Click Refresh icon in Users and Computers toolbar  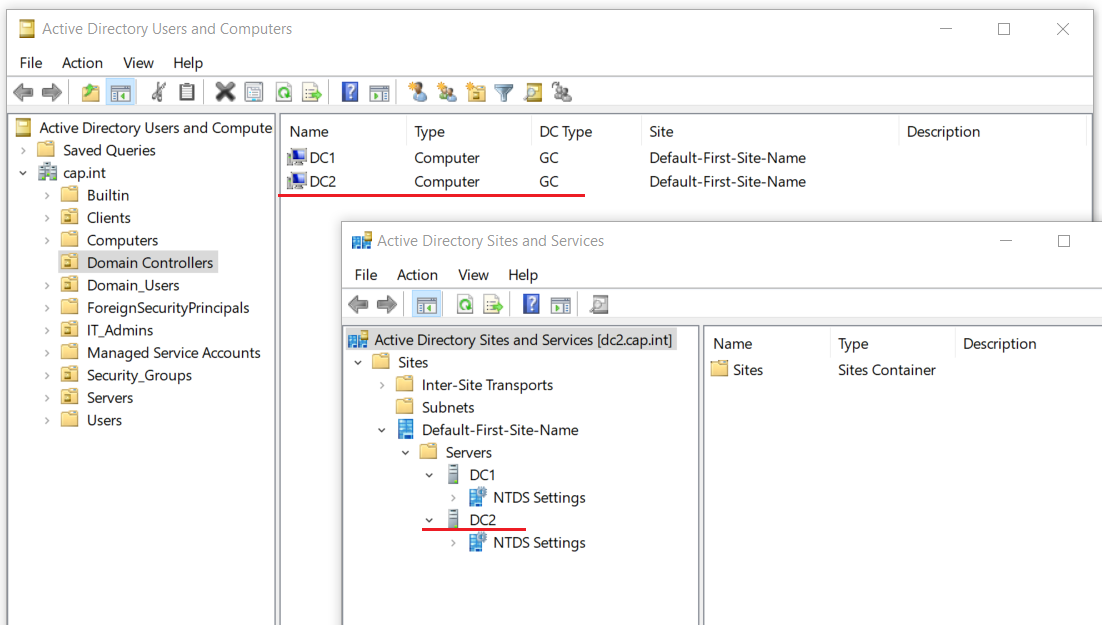tap(283, 92)
